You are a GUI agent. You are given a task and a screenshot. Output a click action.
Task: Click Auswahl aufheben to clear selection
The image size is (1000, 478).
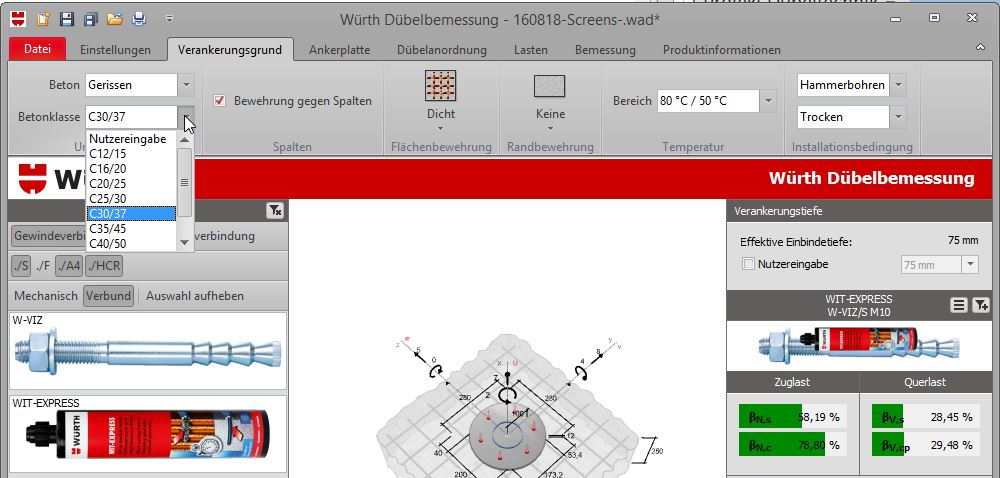pyautogui.click(x=195, y=296)
